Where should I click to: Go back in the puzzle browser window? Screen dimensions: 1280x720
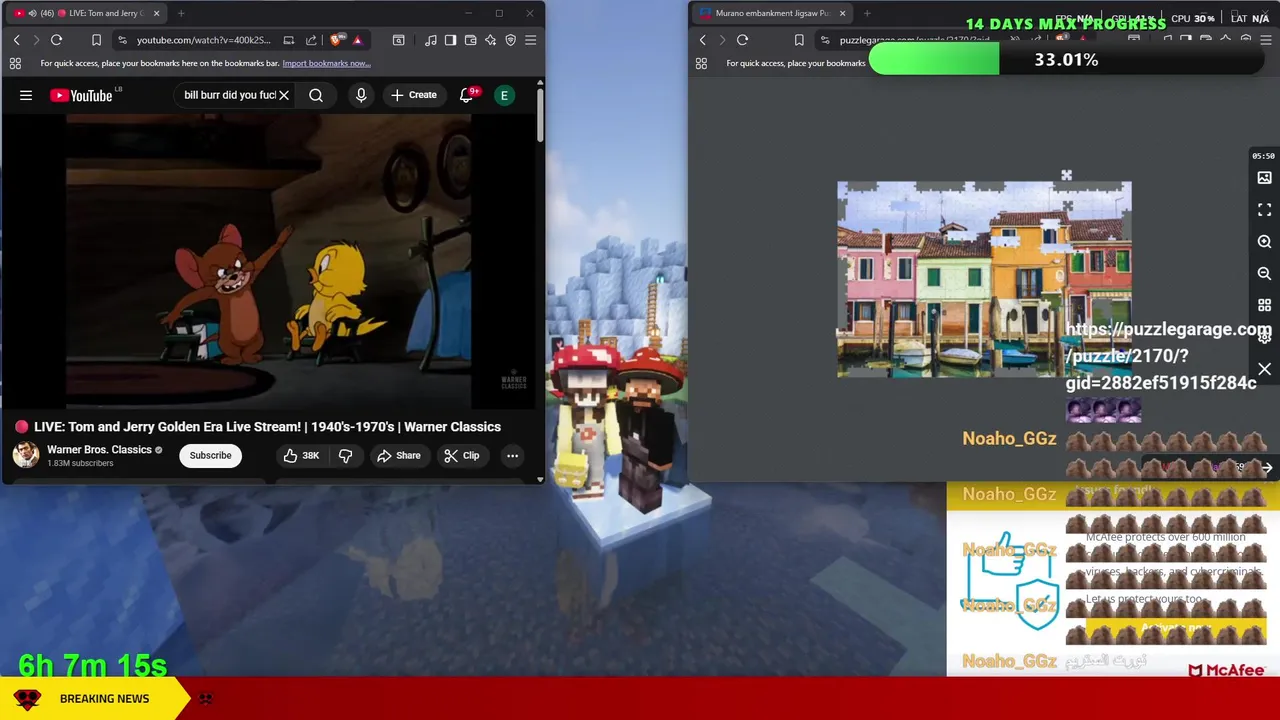pyautogui.click(x=702, y=40)
